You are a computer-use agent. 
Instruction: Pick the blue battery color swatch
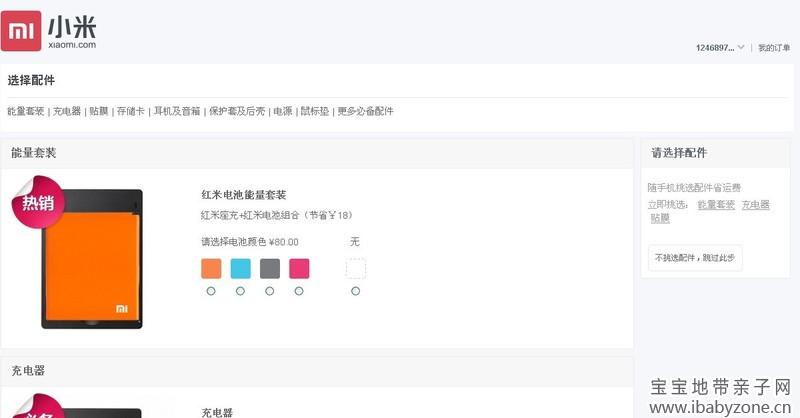pos(240,268)
